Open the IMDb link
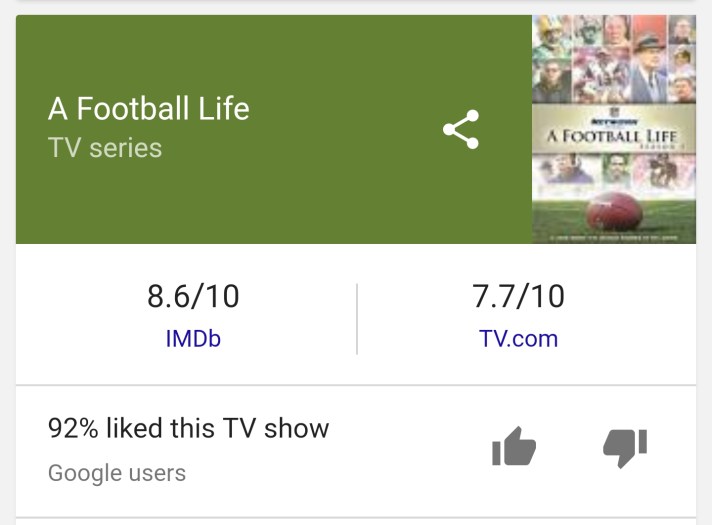The image size is (712, 525). pyautogui.click(x=193, y=338)
